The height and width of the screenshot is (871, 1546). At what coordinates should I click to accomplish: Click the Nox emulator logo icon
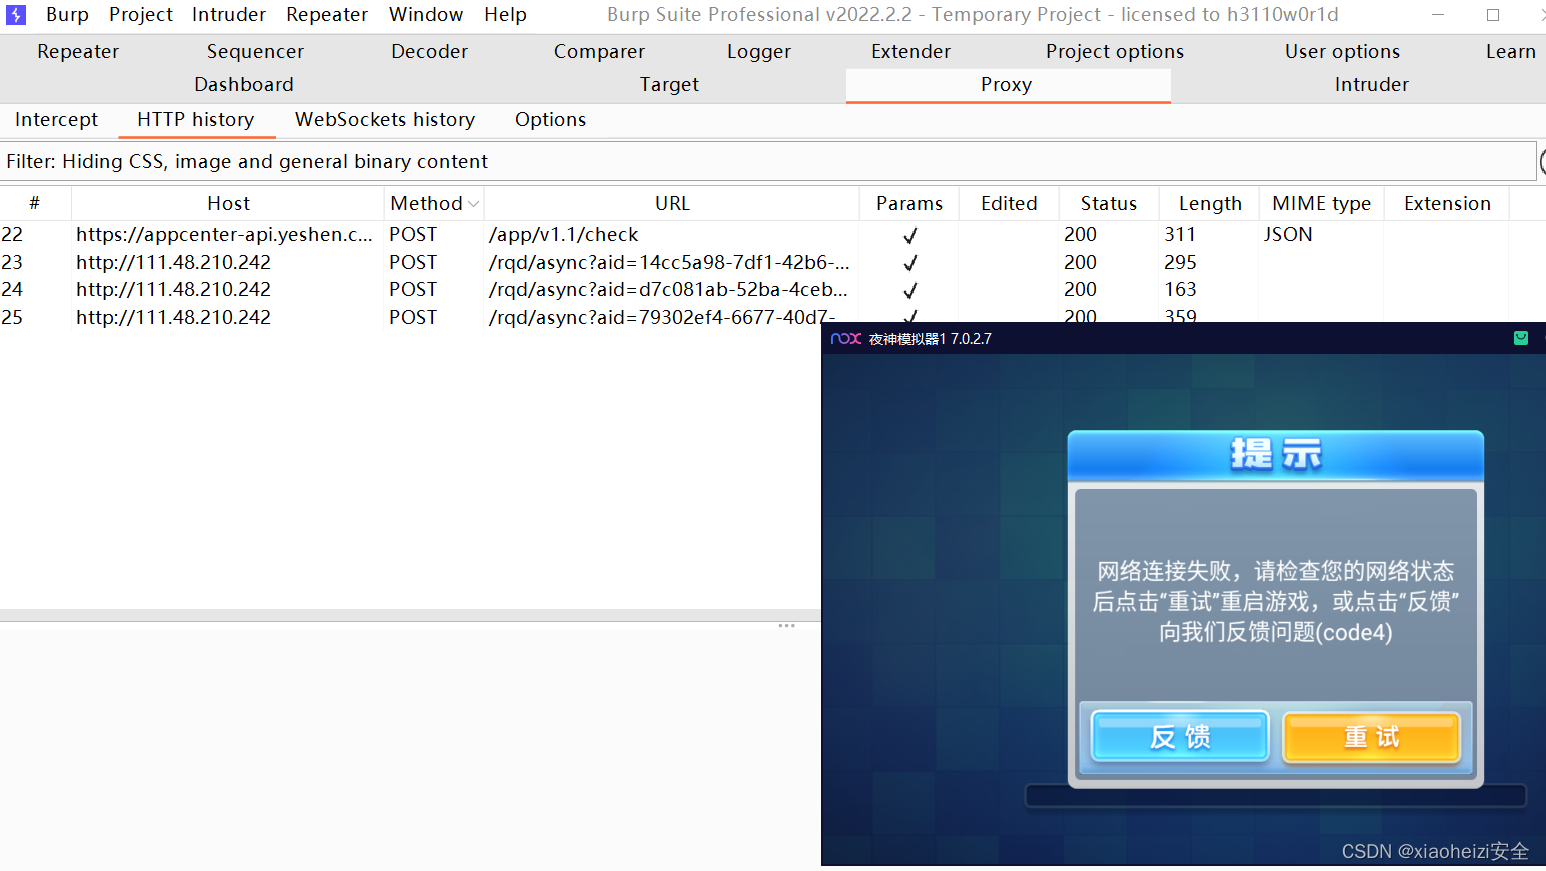click(845, 339)
